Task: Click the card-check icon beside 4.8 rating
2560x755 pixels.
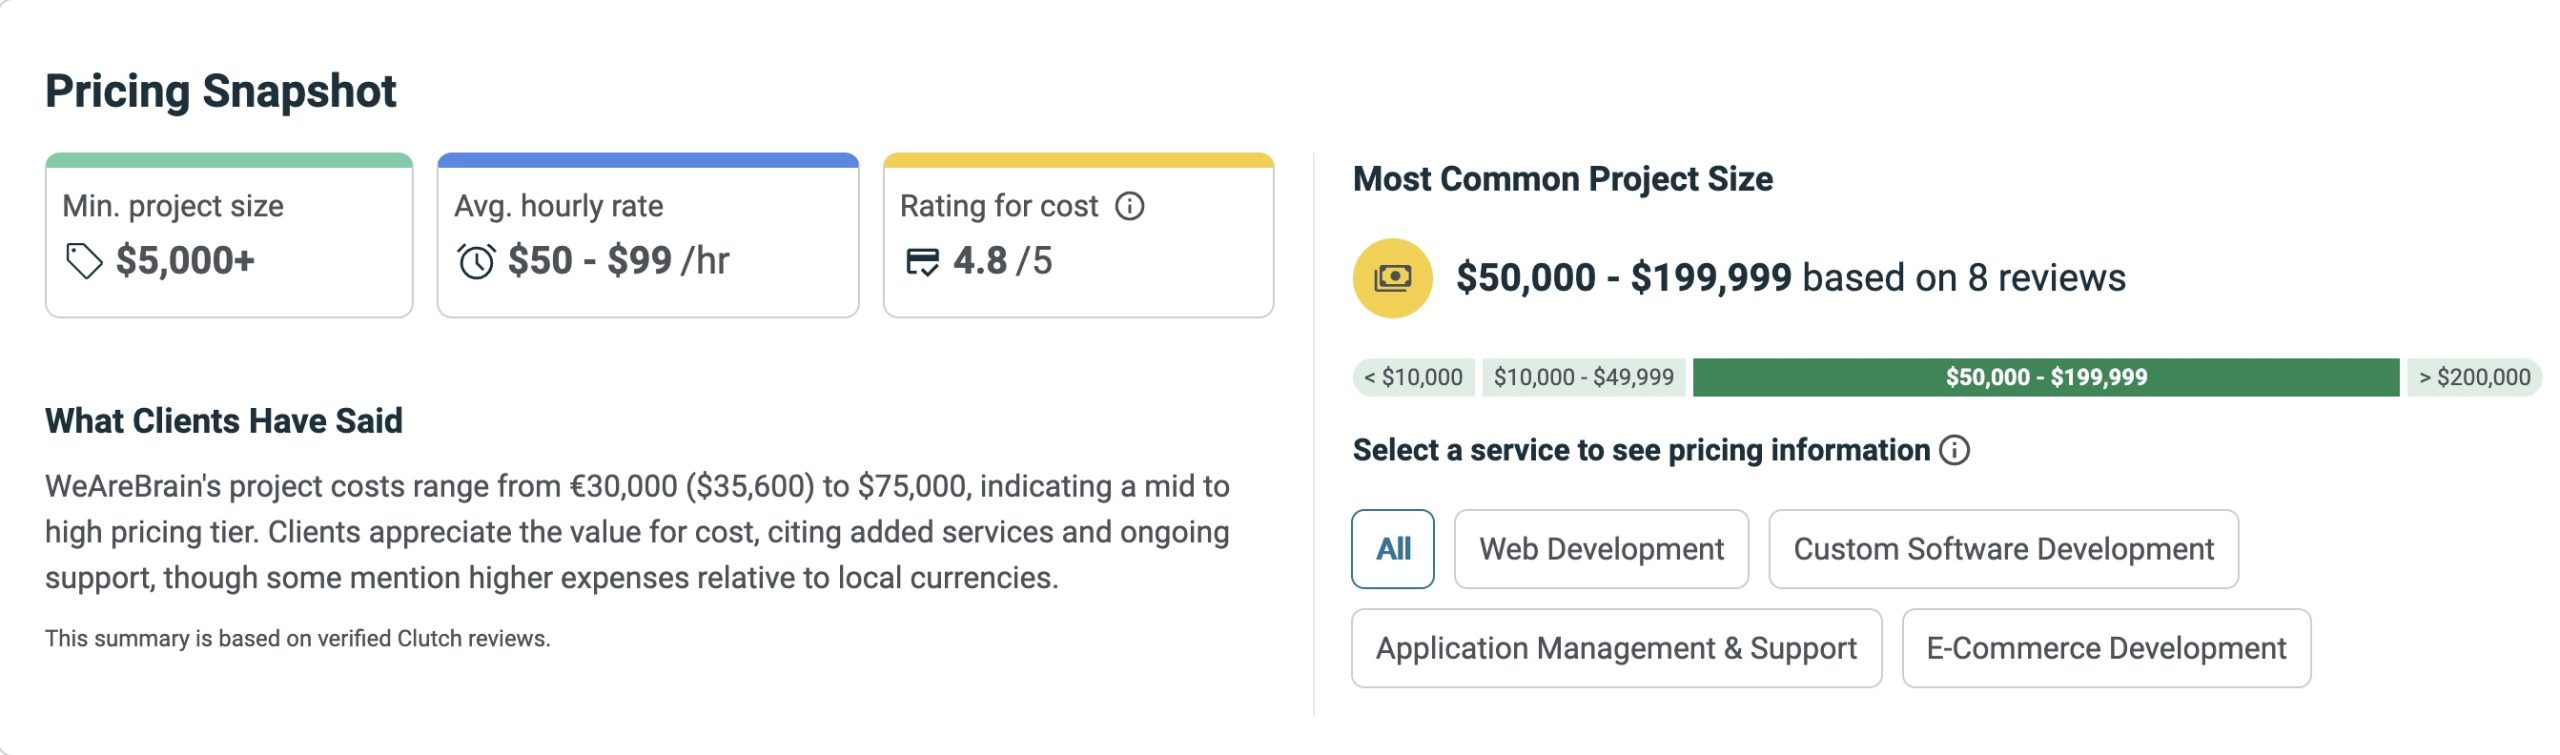Action: pos(922,262)
